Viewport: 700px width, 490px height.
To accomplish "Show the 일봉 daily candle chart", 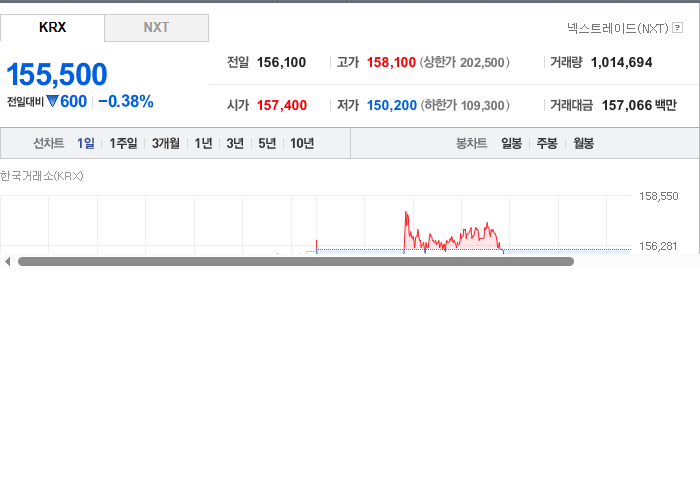I will point(511,143).
